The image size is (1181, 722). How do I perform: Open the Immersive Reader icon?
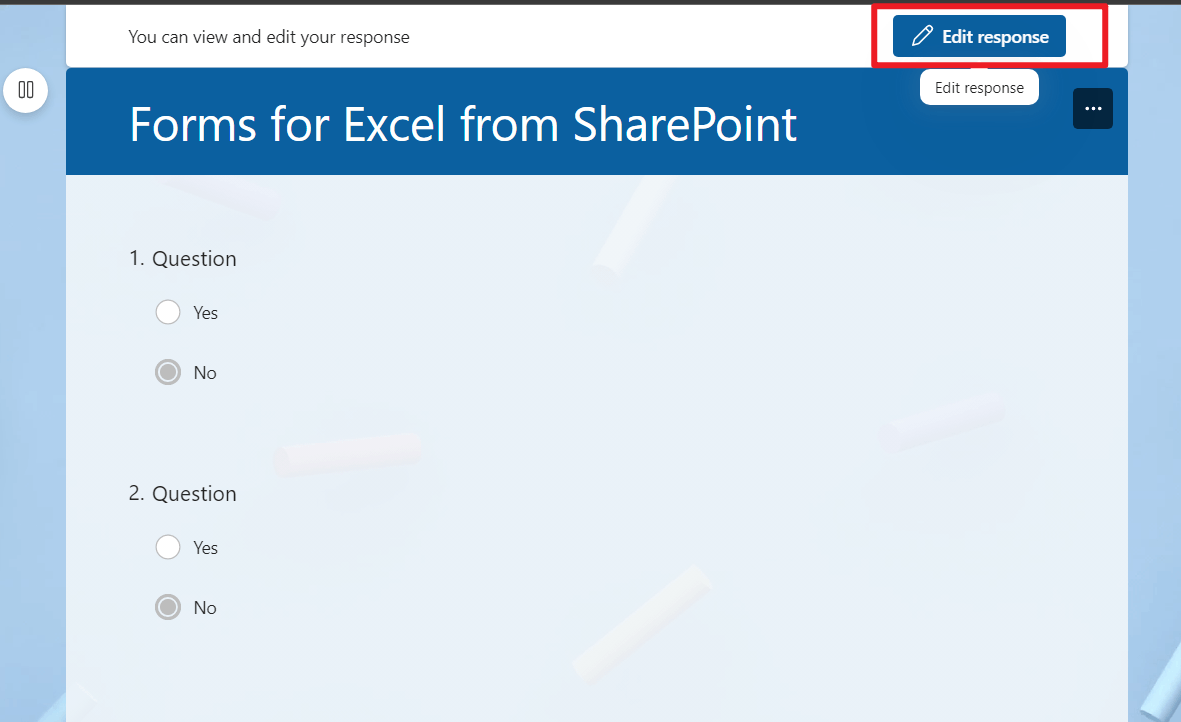tap(26, 90)
